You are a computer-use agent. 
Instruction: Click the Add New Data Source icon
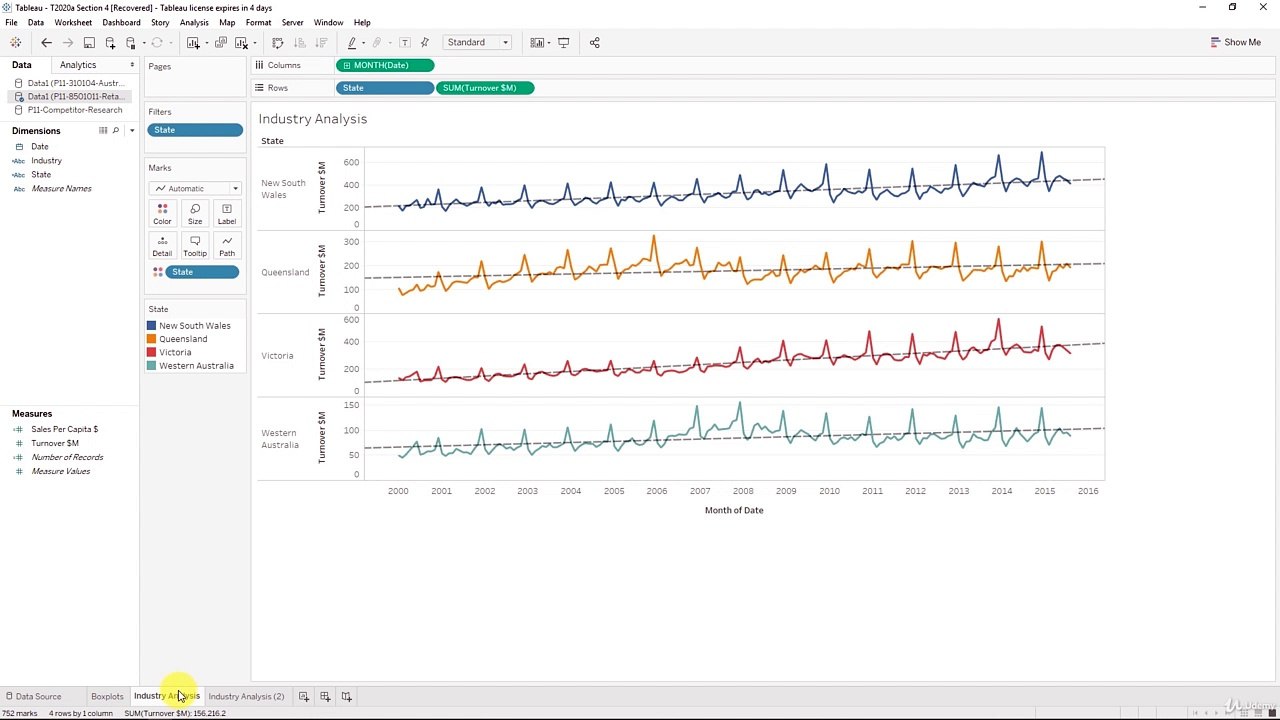pos(110,43)
